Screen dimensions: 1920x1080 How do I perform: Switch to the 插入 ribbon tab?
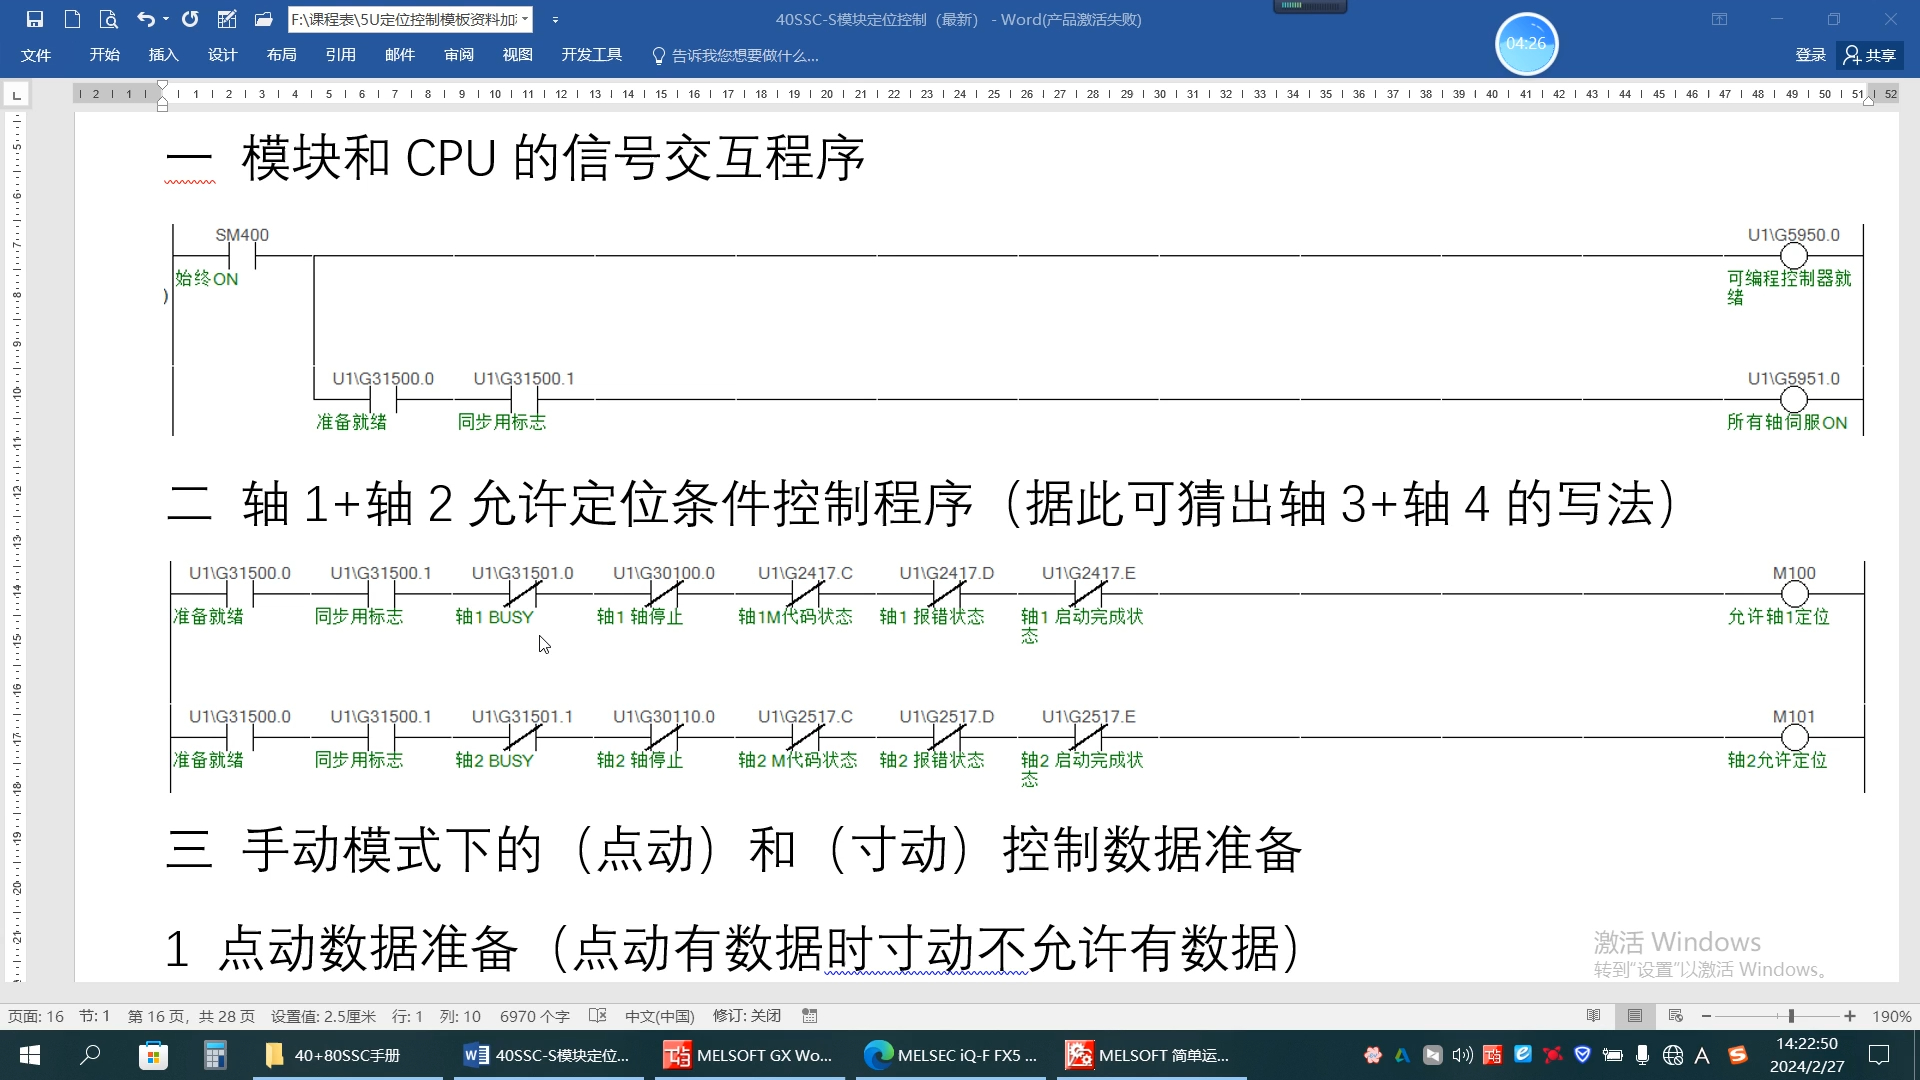point(163,55)
